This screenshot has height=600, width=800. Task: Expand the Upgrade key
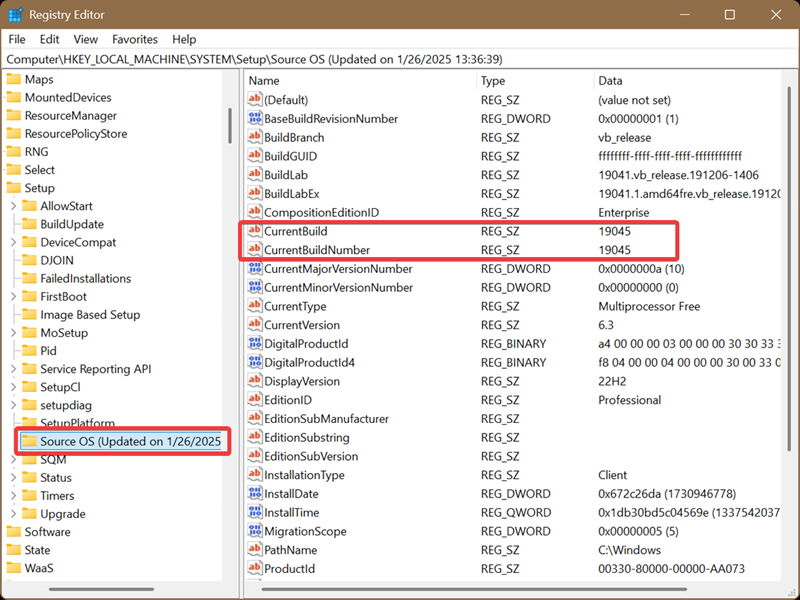pyautogui.click(x=14, y=514)
